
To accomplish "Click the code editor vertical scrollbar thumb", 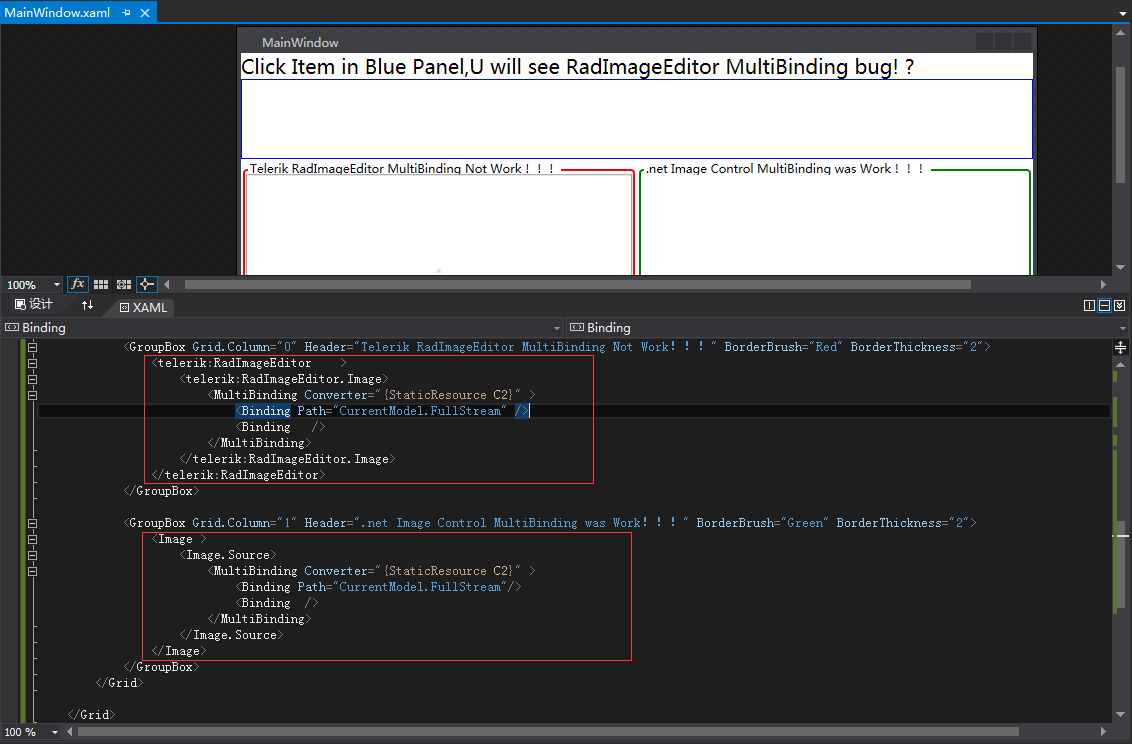I will tap(1120, 566).
